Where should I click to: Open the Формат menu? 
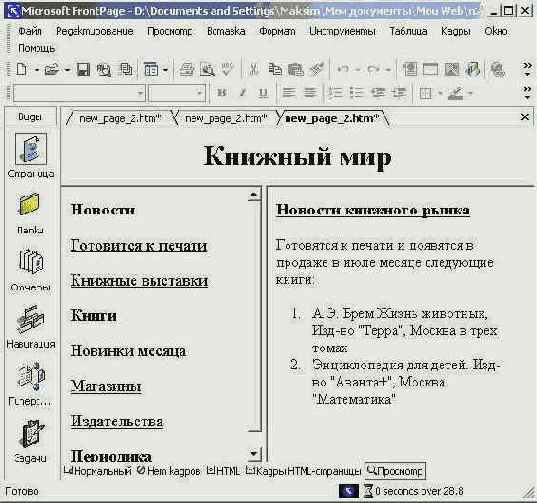point(277,31)
